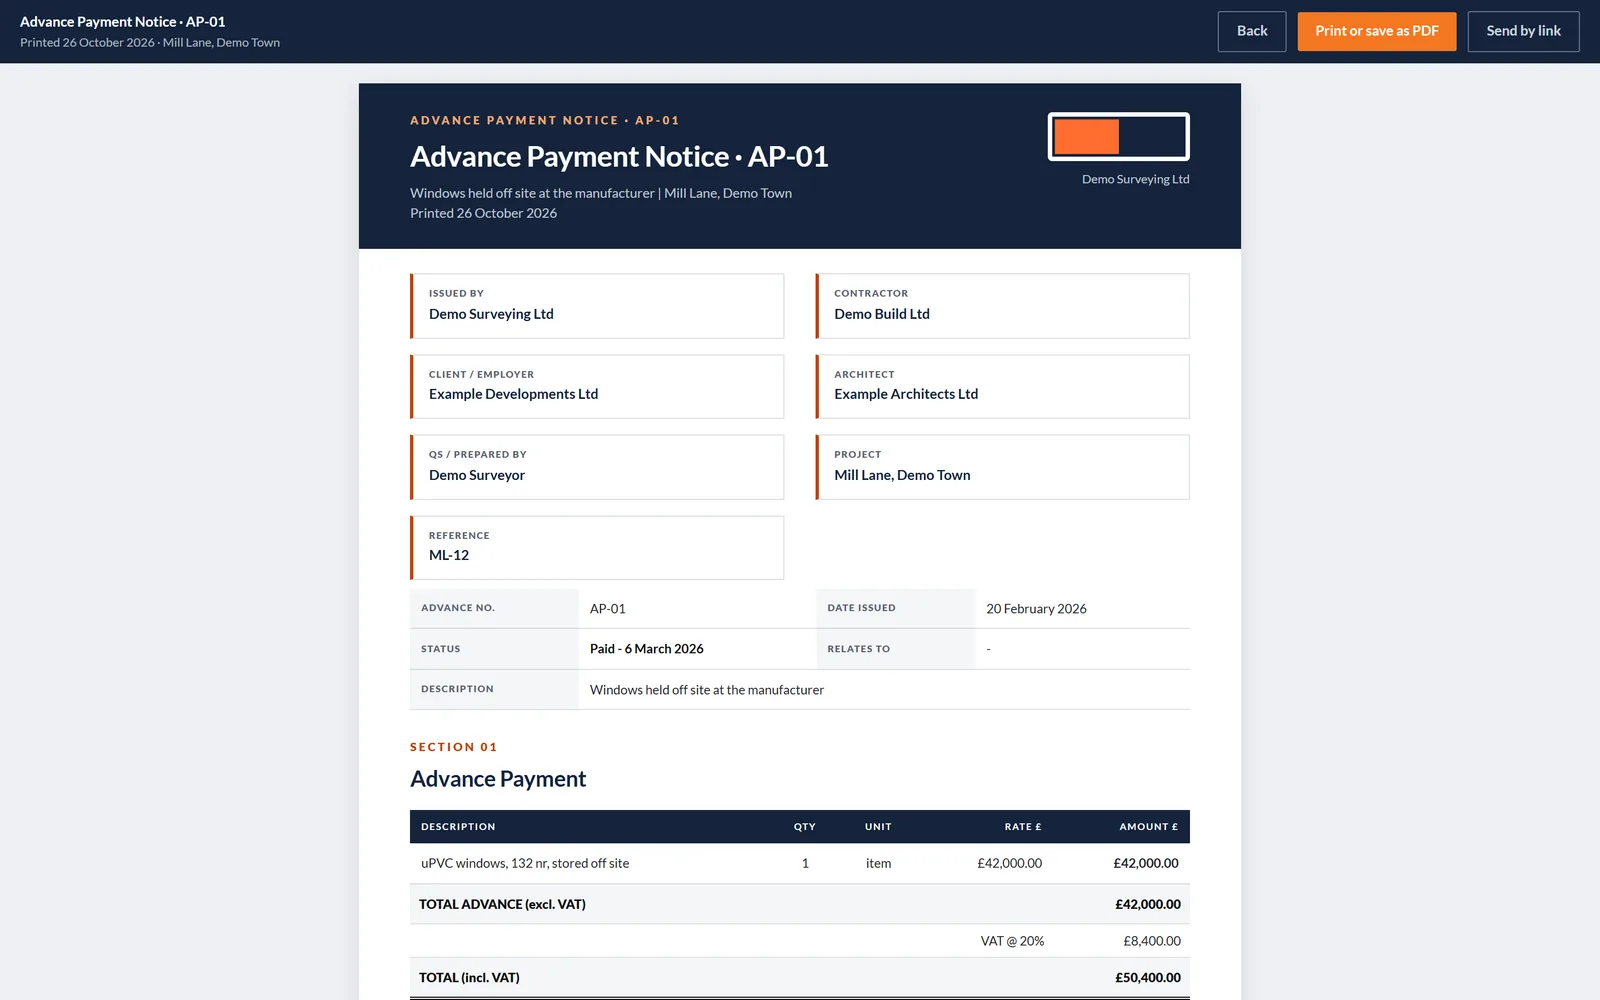Screen dimensions: 1600x1000
Task: Select the total incl. VAT "£50,400.00"
Action: click(1148, 978)
